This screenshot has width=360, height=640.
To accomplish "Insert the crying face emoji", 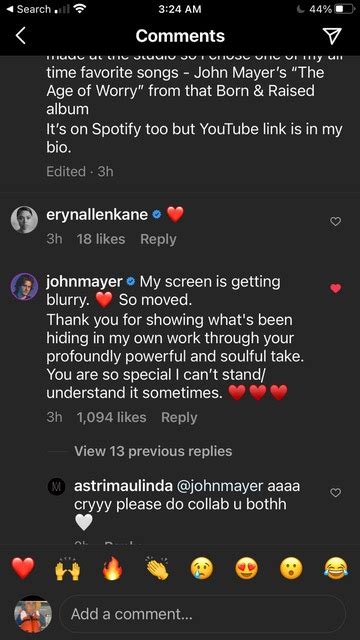I will point(202,568).
